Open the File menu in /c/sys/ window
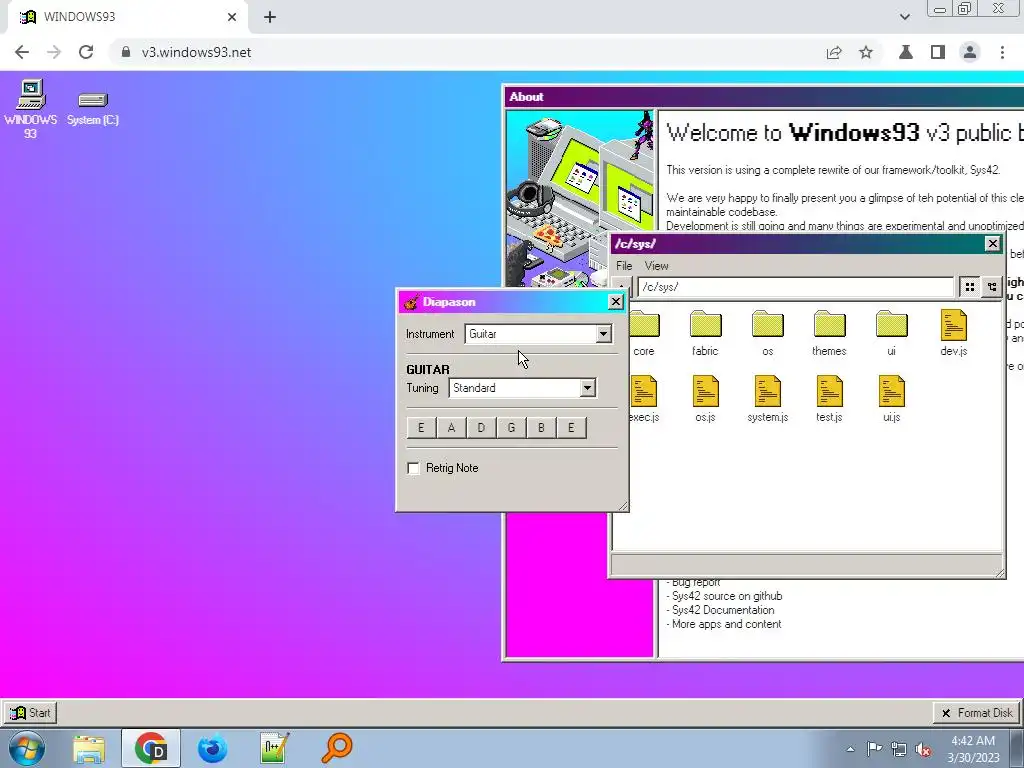 624,266
